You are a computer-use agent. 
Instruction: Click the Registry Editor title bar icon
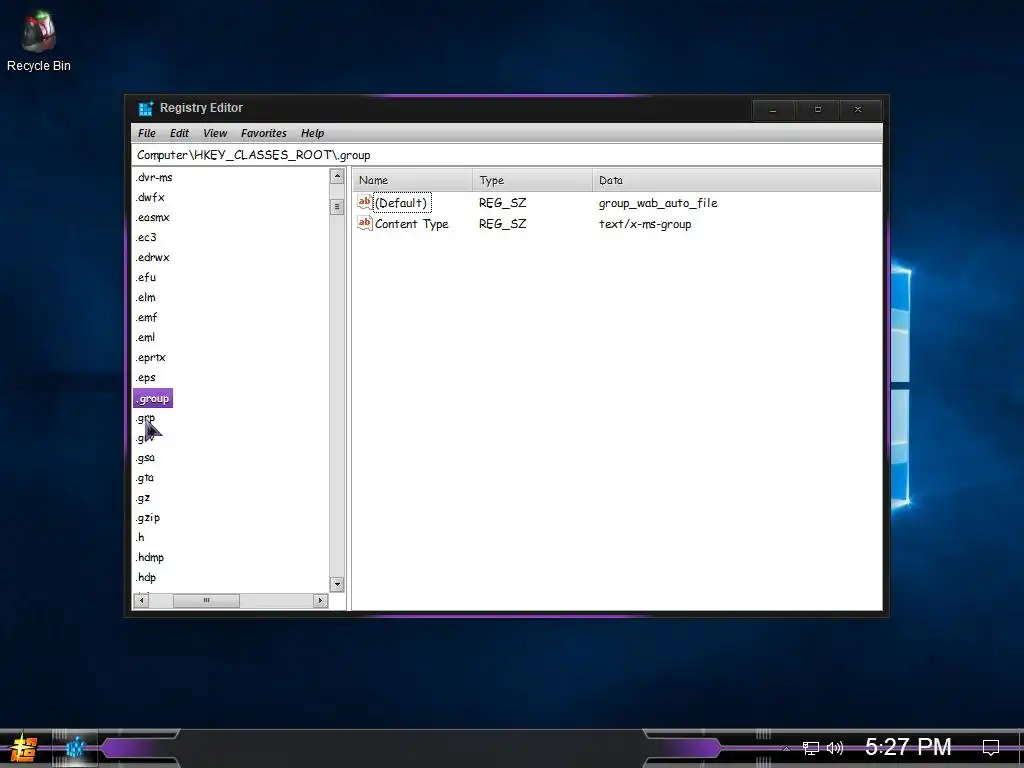(x=146, y=108)
